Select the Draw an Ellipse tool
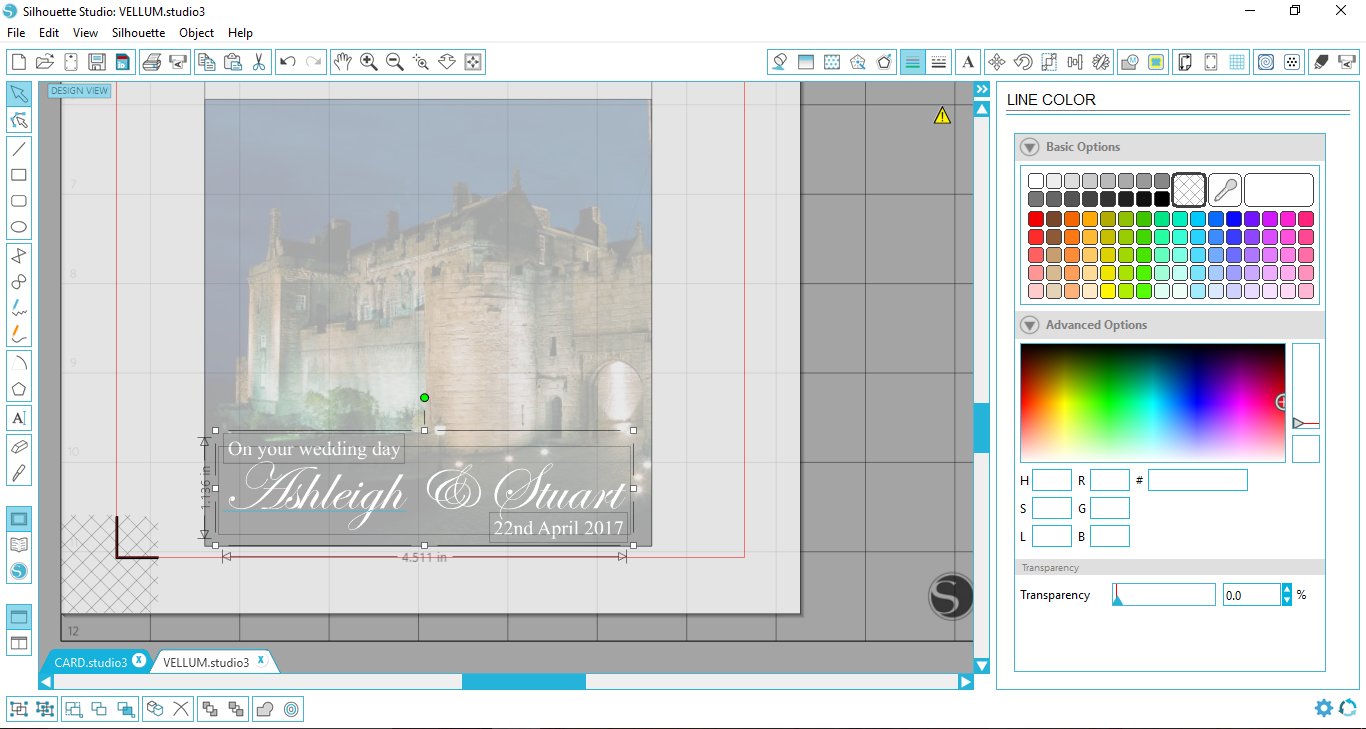Screen dimensions: 1366x729 pyautogui.click(x=18, y=227)
